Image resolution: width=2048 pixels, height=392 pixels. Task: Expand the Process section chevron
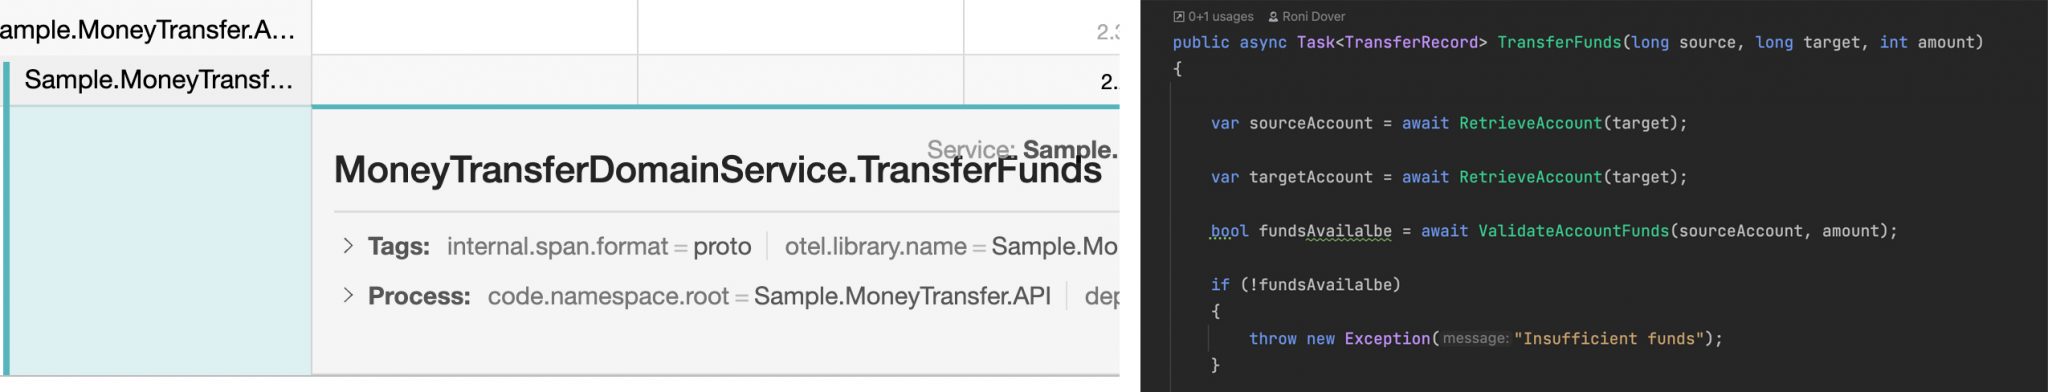point(348,296)
